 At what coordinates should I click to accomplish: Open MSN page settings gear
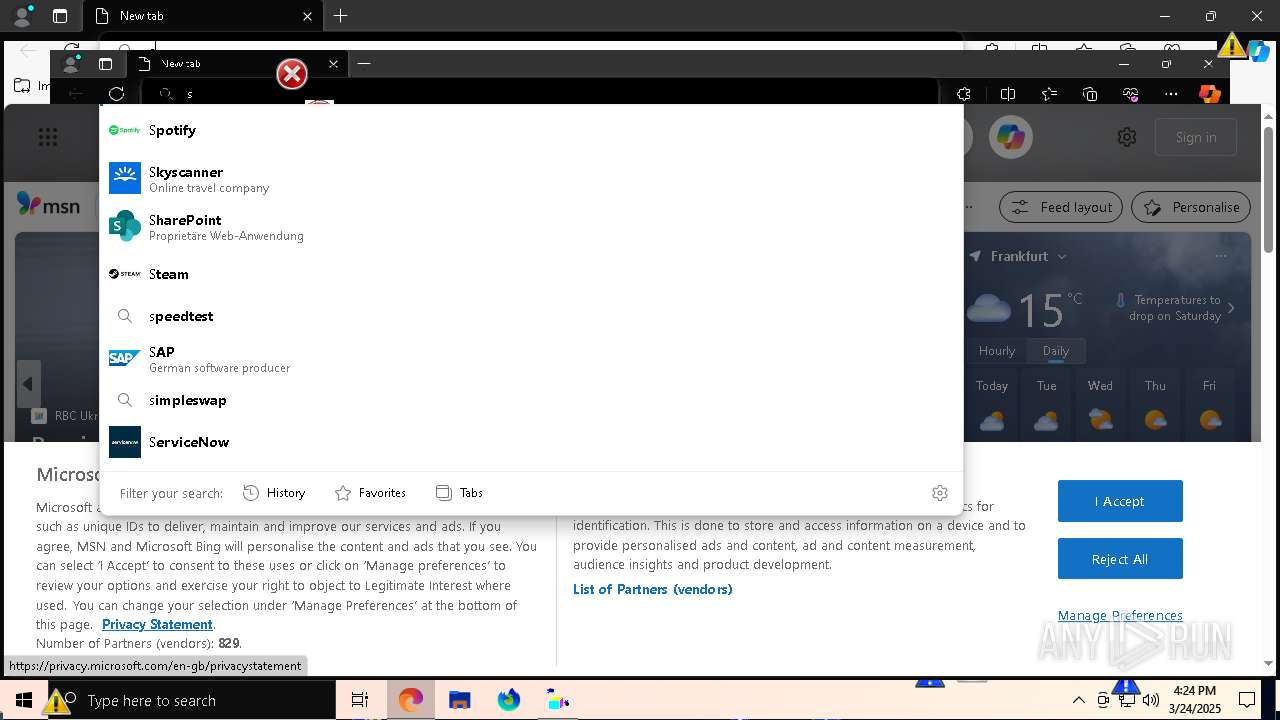(x=1127, y=137)
